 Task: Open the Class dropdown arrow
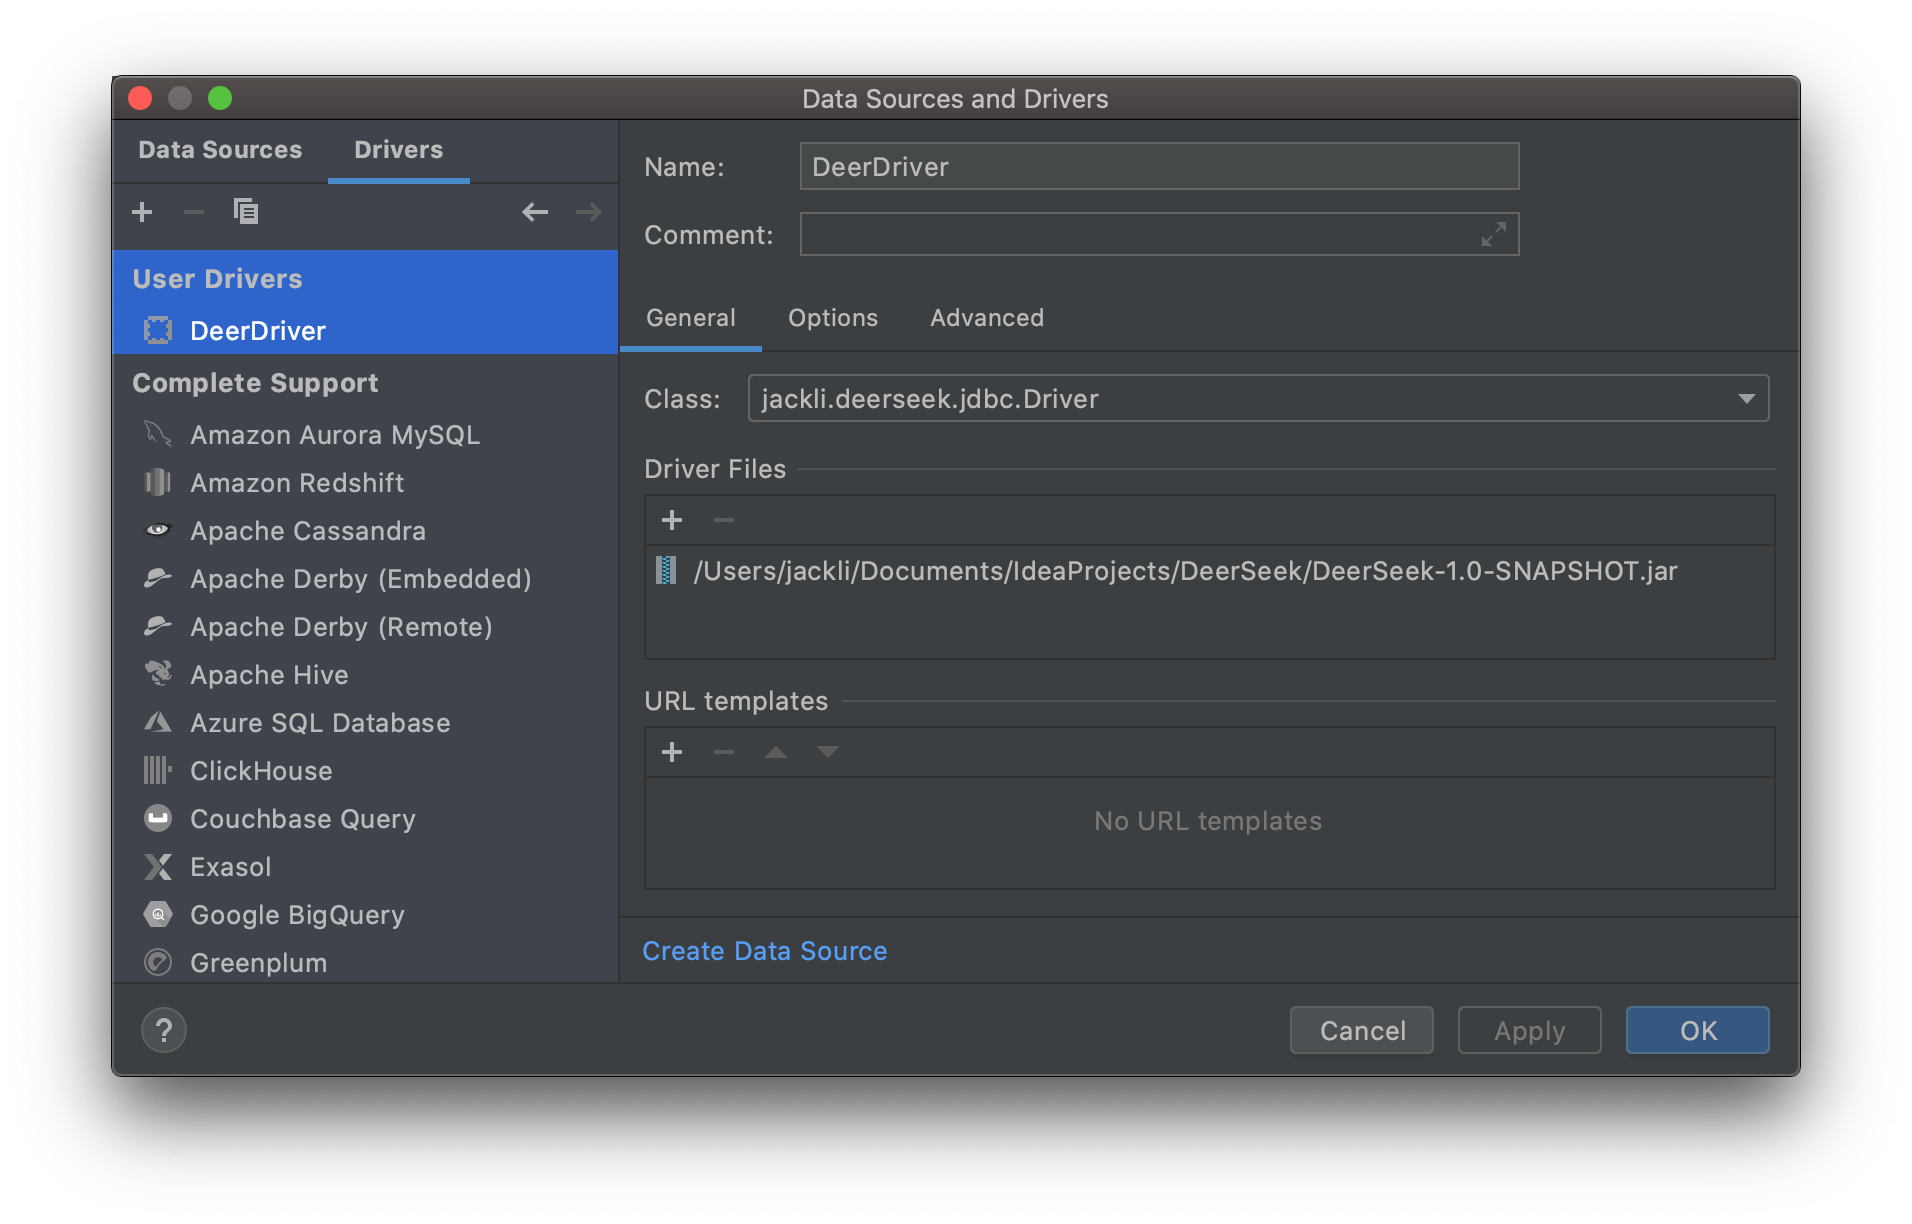pyautogui.click(x=1746, y=399)
